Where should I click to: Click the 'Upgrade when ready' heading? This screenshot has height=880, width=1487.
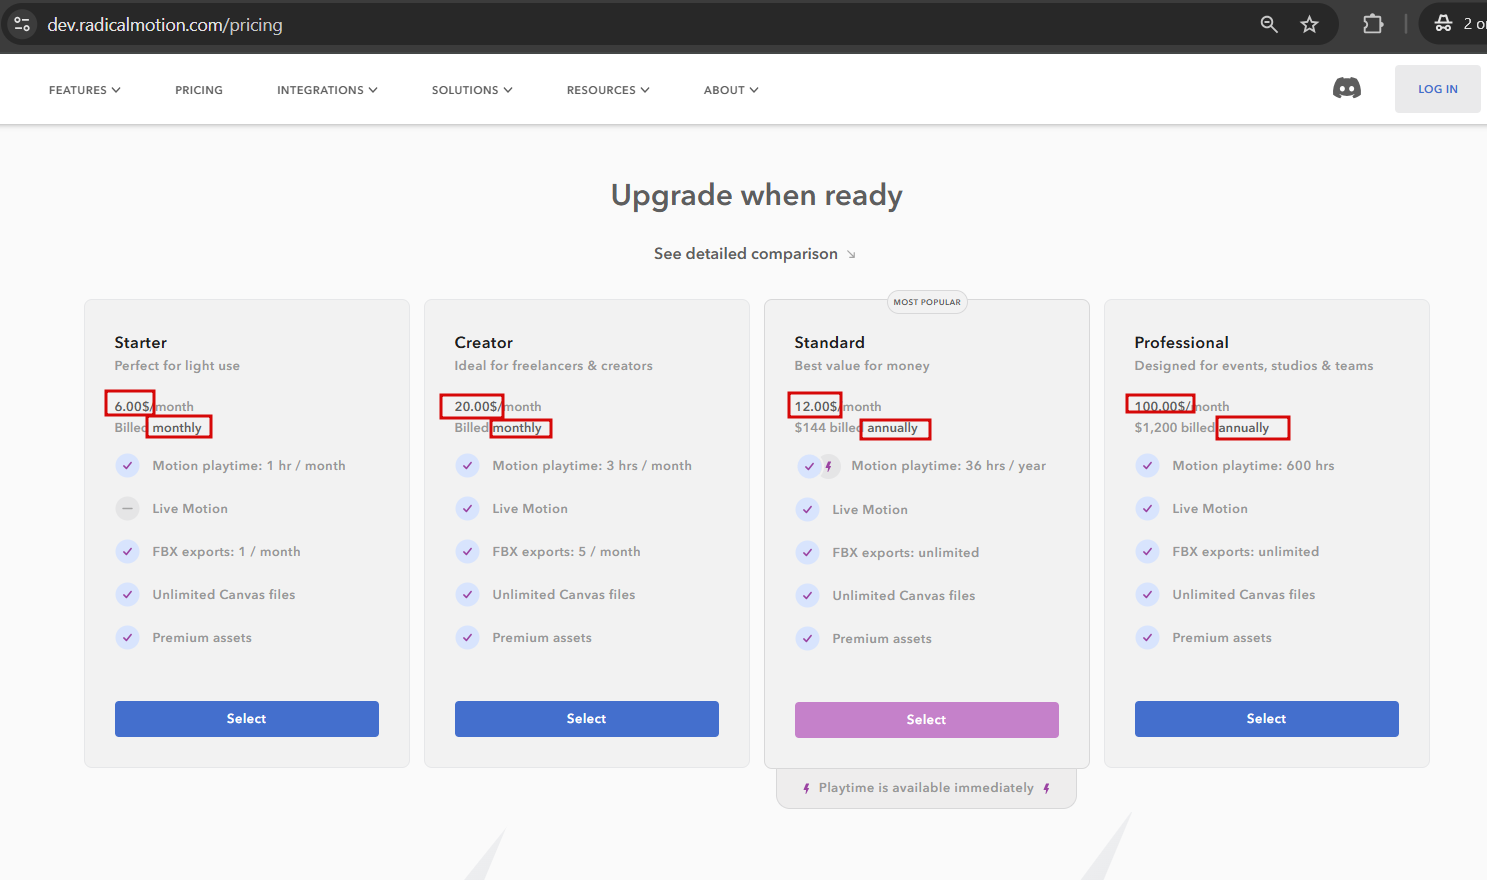point(757,195)
